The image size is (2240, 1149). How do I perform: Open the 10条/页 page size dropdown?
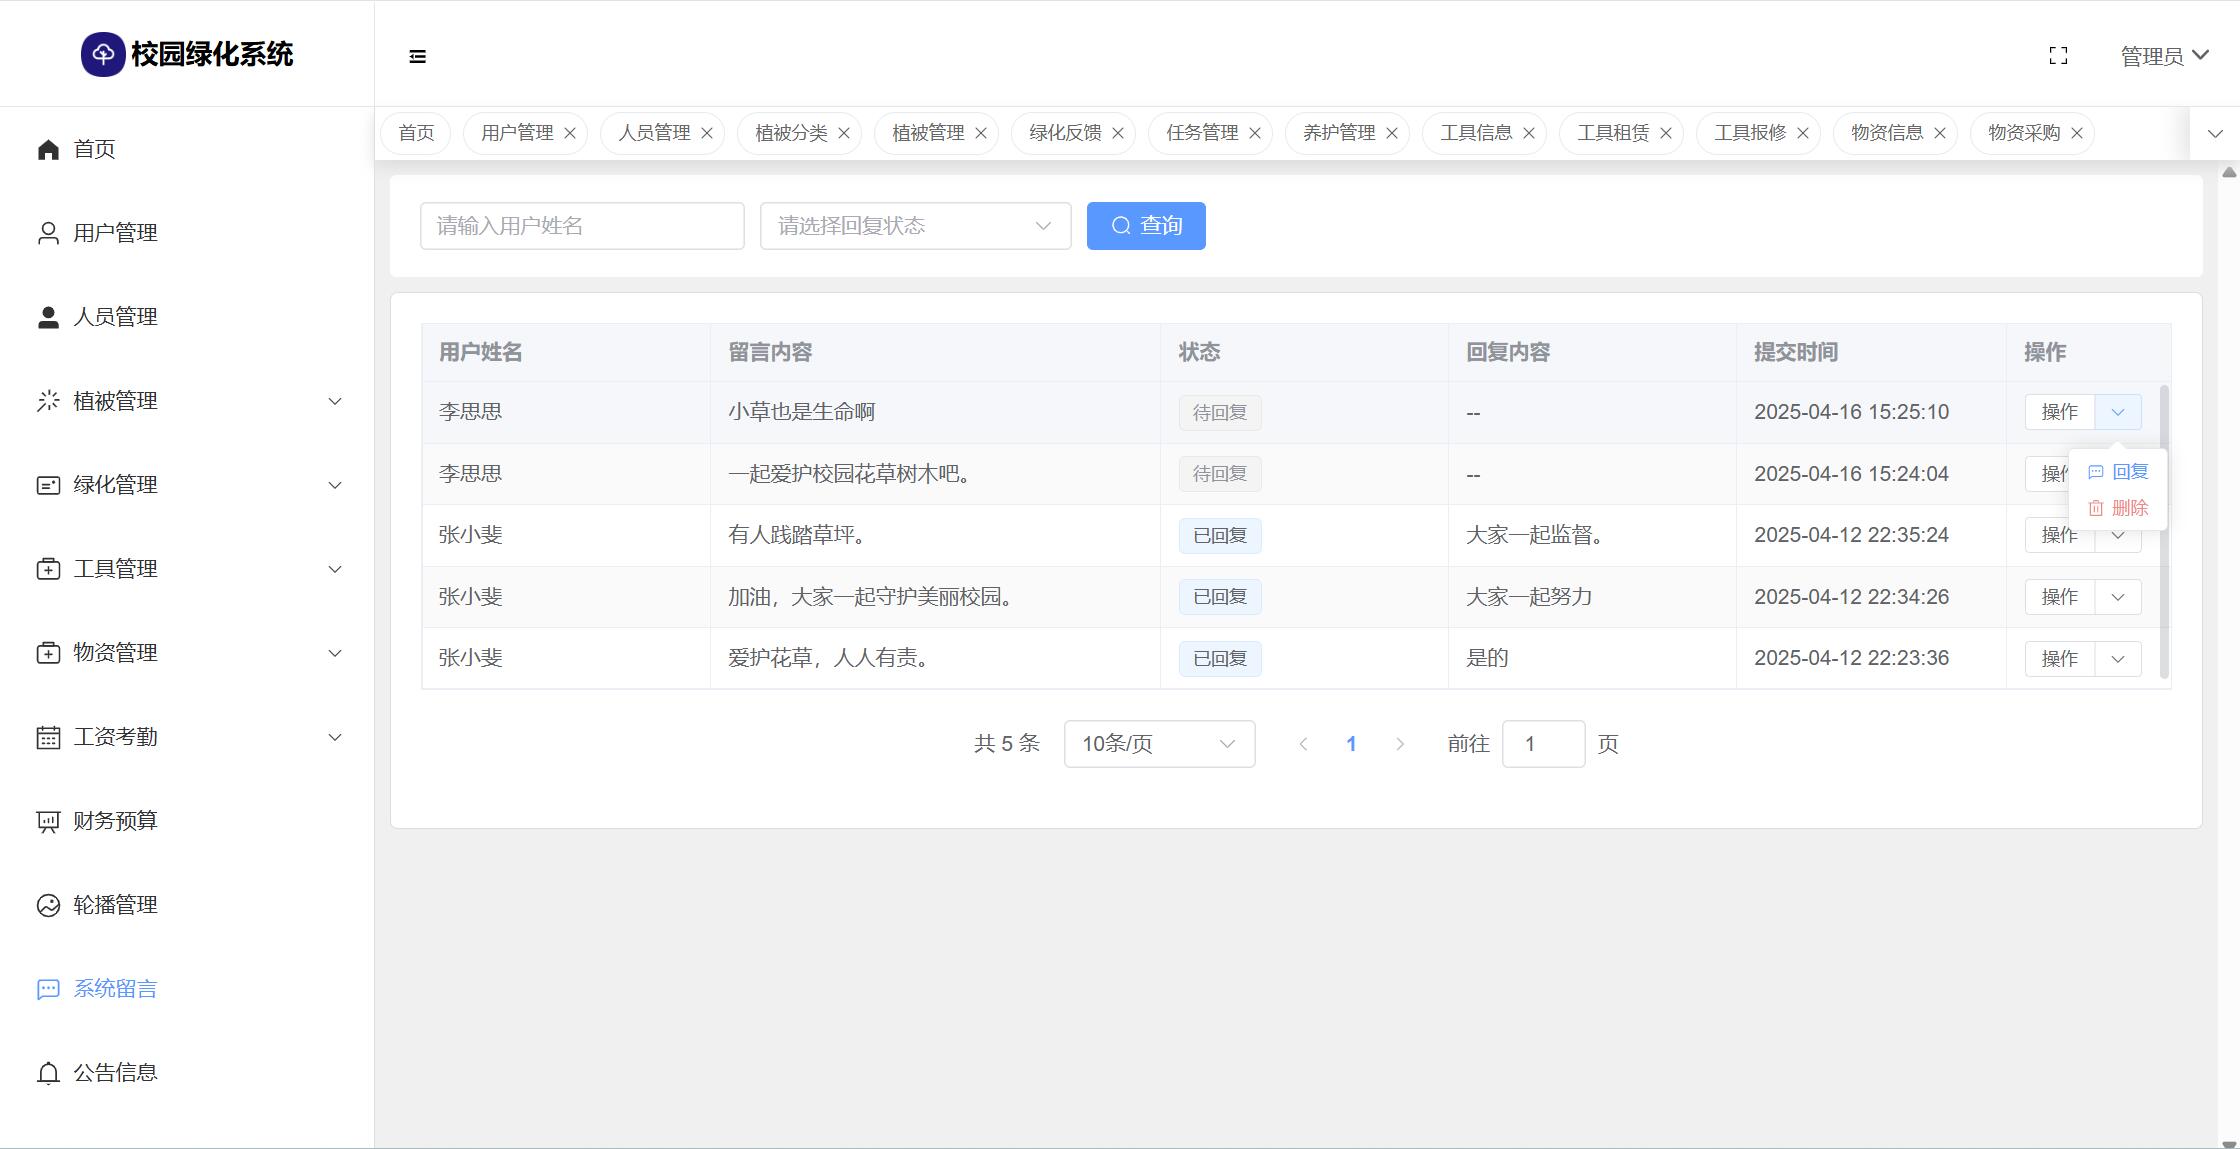pos(1159,744)
